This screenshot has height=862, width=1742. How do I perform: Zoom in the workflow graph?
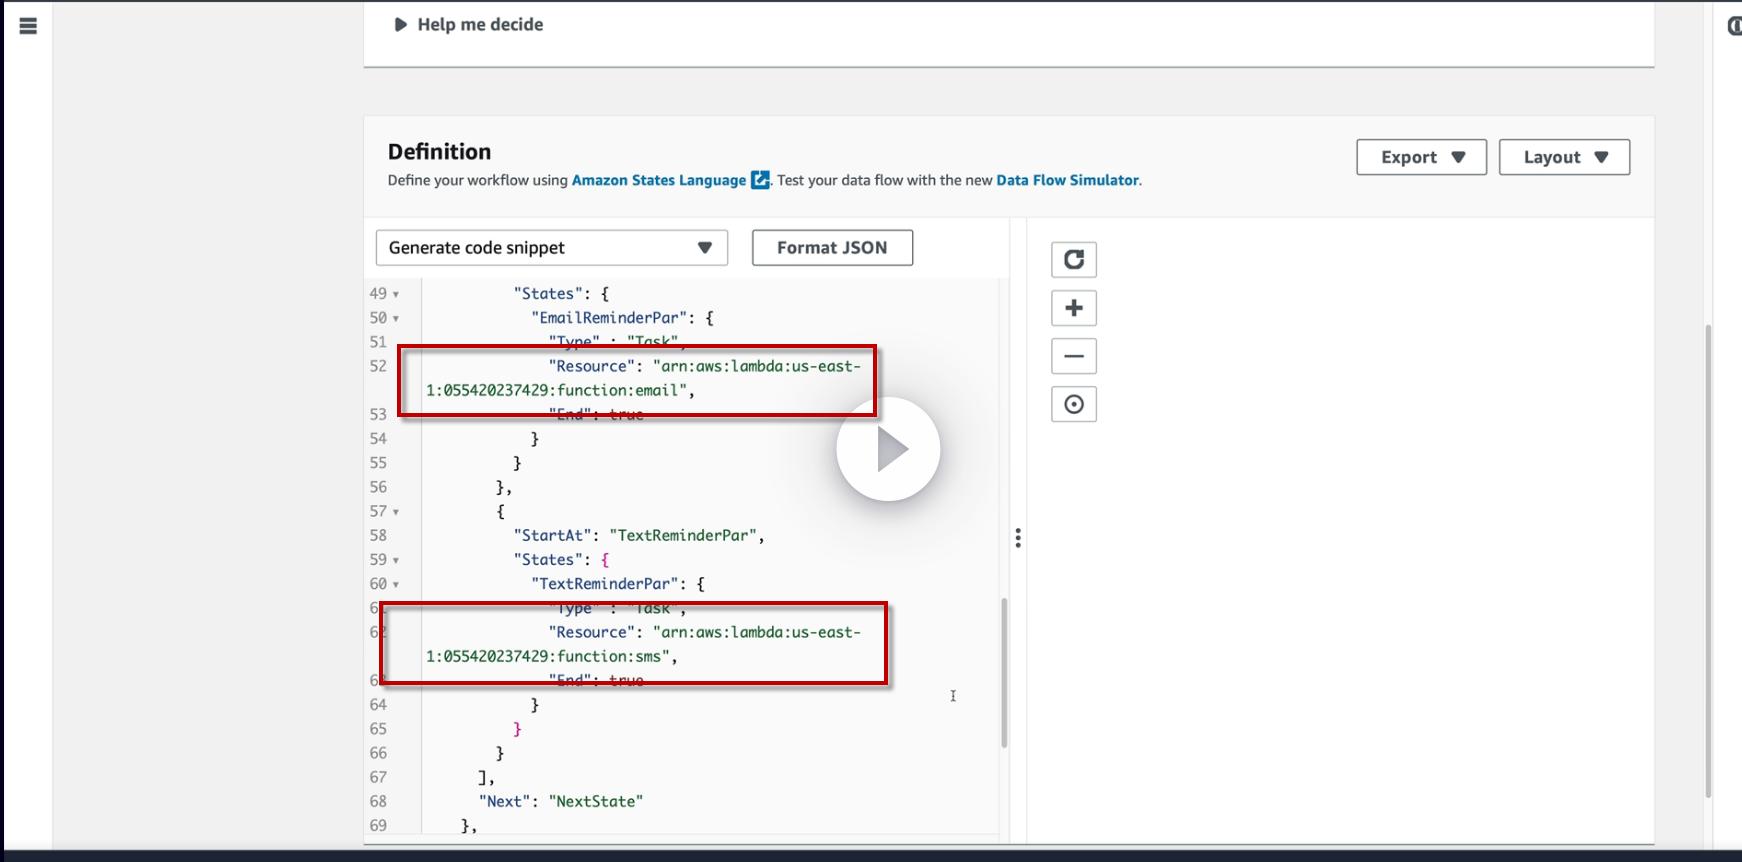1073,308
